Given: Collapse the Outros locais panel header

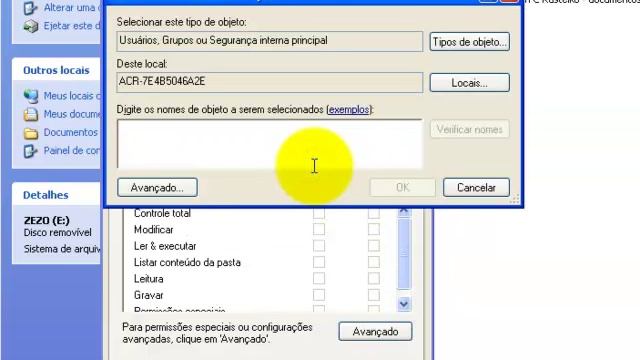Looking at the screenshot, I should pos(56,70).
